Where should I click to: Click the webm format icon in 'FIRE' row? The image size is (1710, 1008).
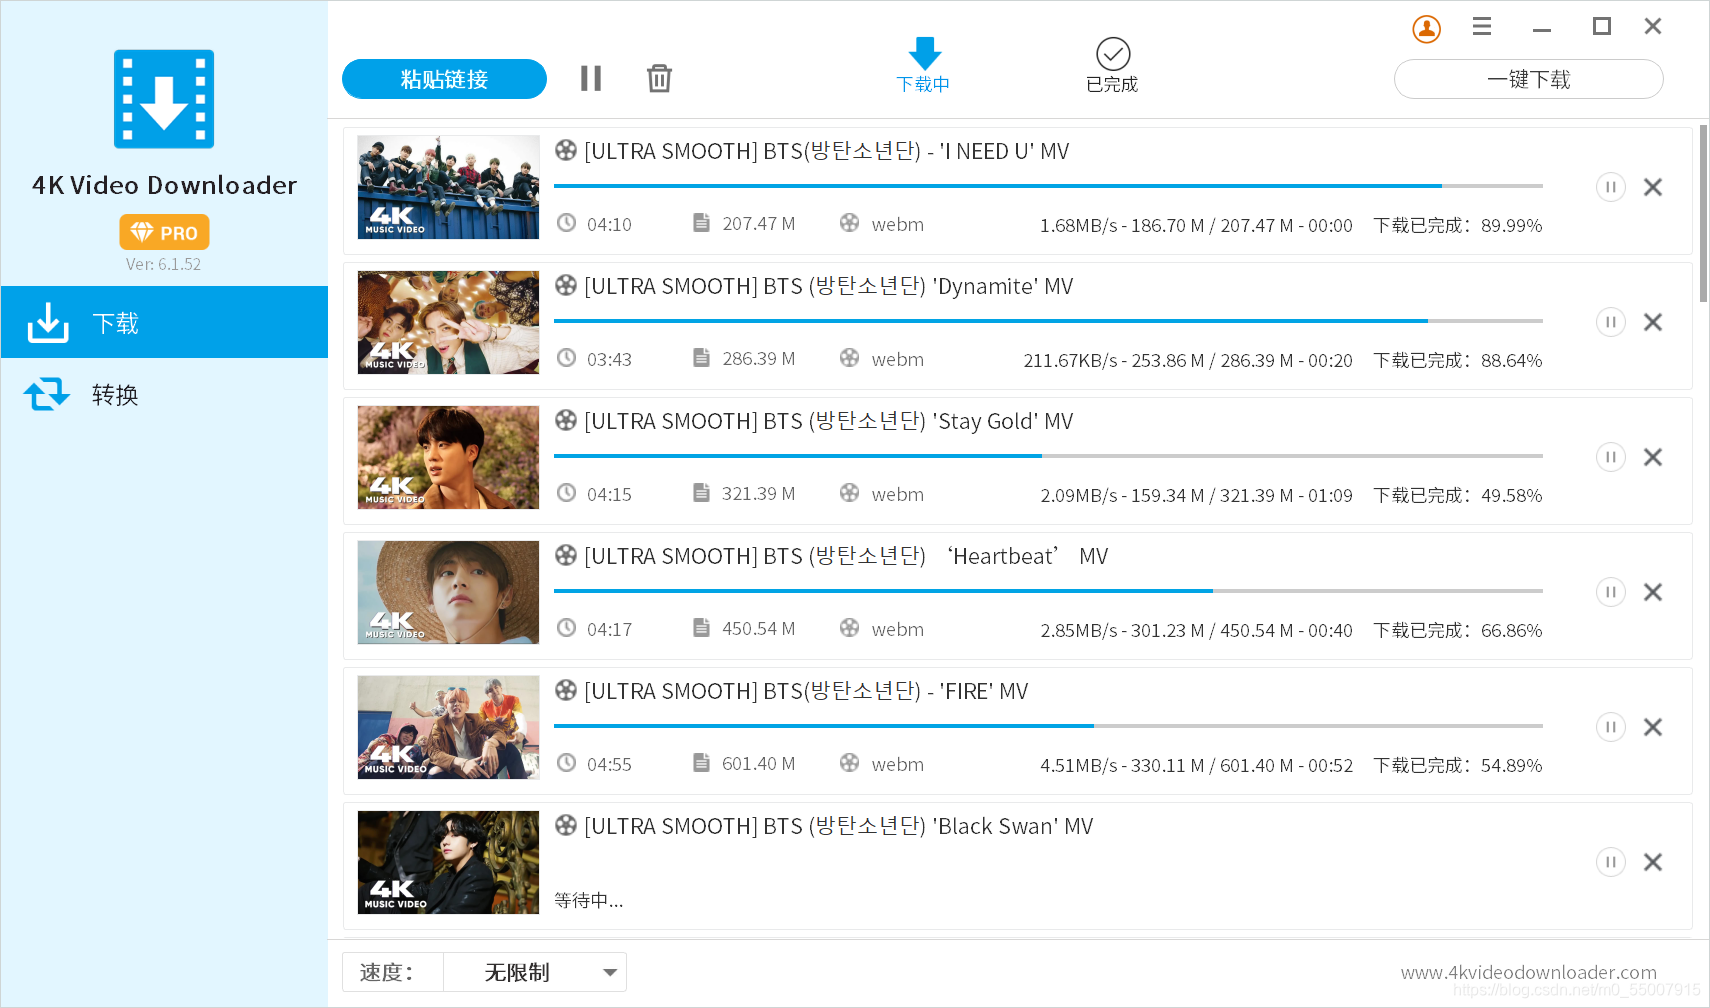pyautogui.click(x=849, y=762)
